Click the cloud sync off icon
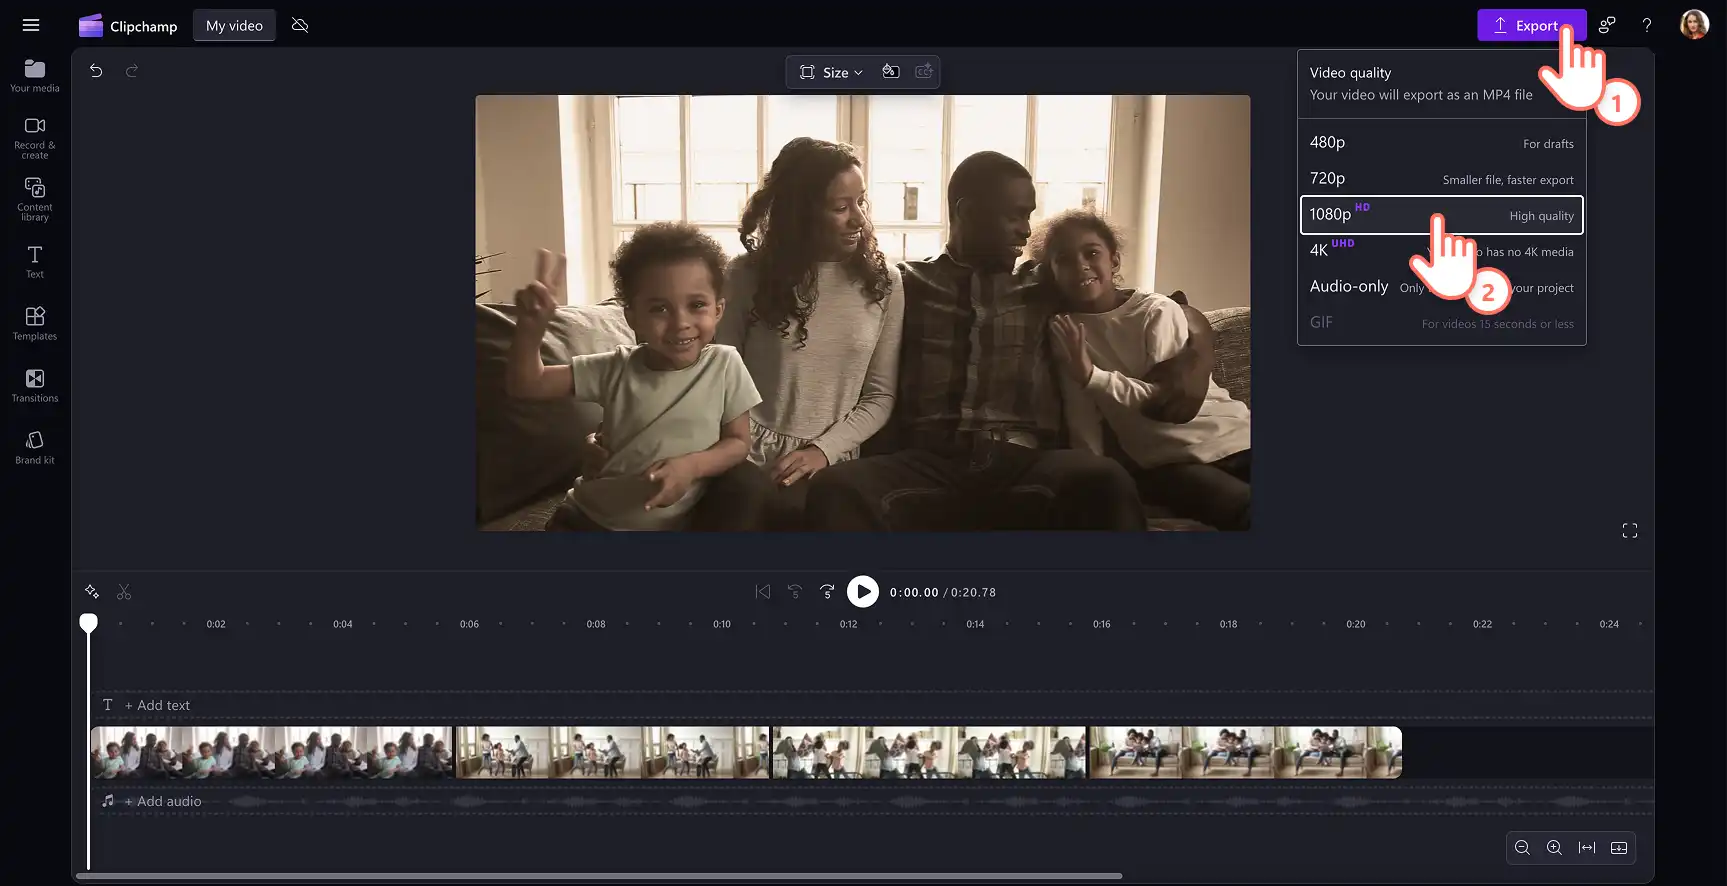This screenshot has width=1727, height=886. click(x=300, y=25)
